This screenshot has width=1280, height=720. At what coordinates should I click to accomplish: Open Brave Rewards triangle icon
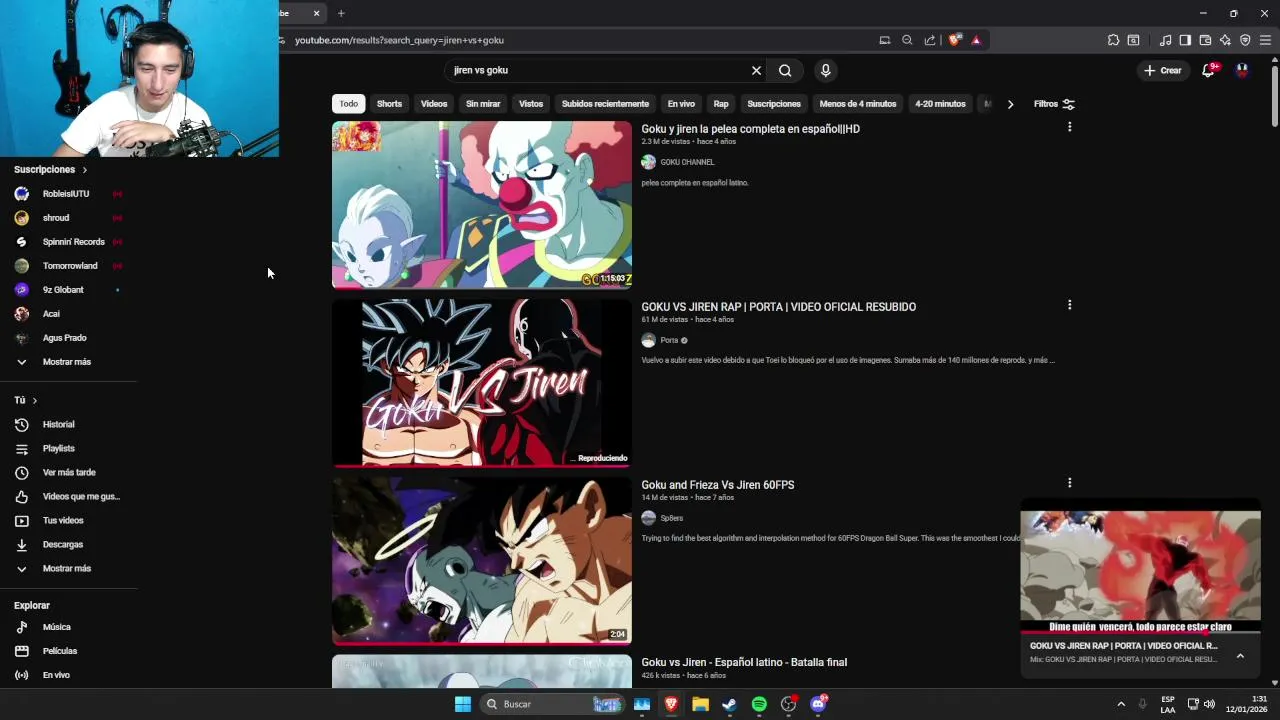[976, 40]
